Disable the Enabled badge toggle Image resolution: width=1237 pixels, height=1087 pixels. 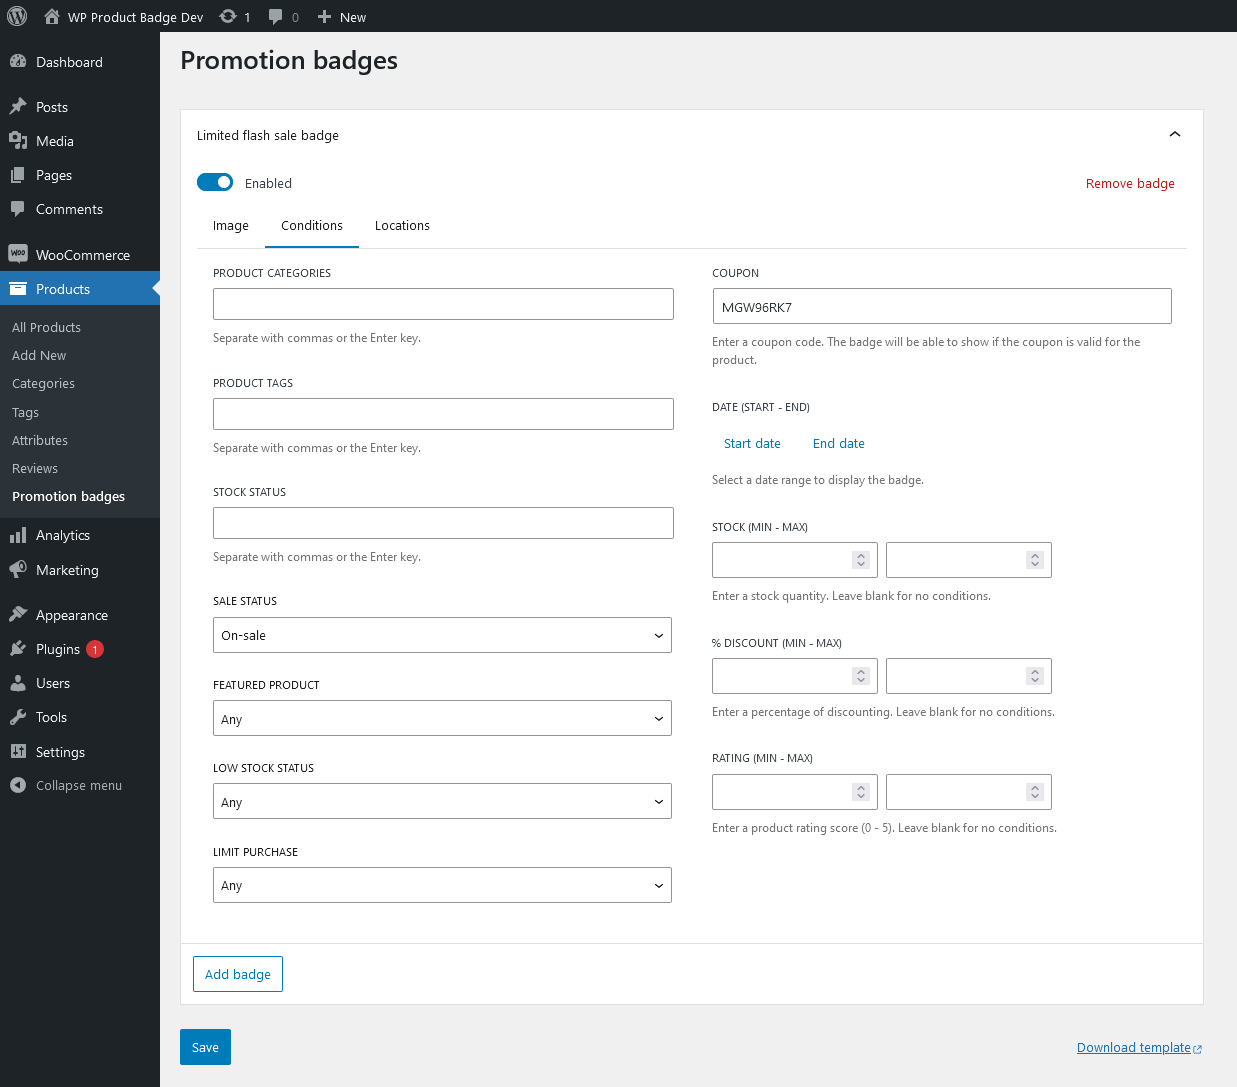tap(215, 182)
